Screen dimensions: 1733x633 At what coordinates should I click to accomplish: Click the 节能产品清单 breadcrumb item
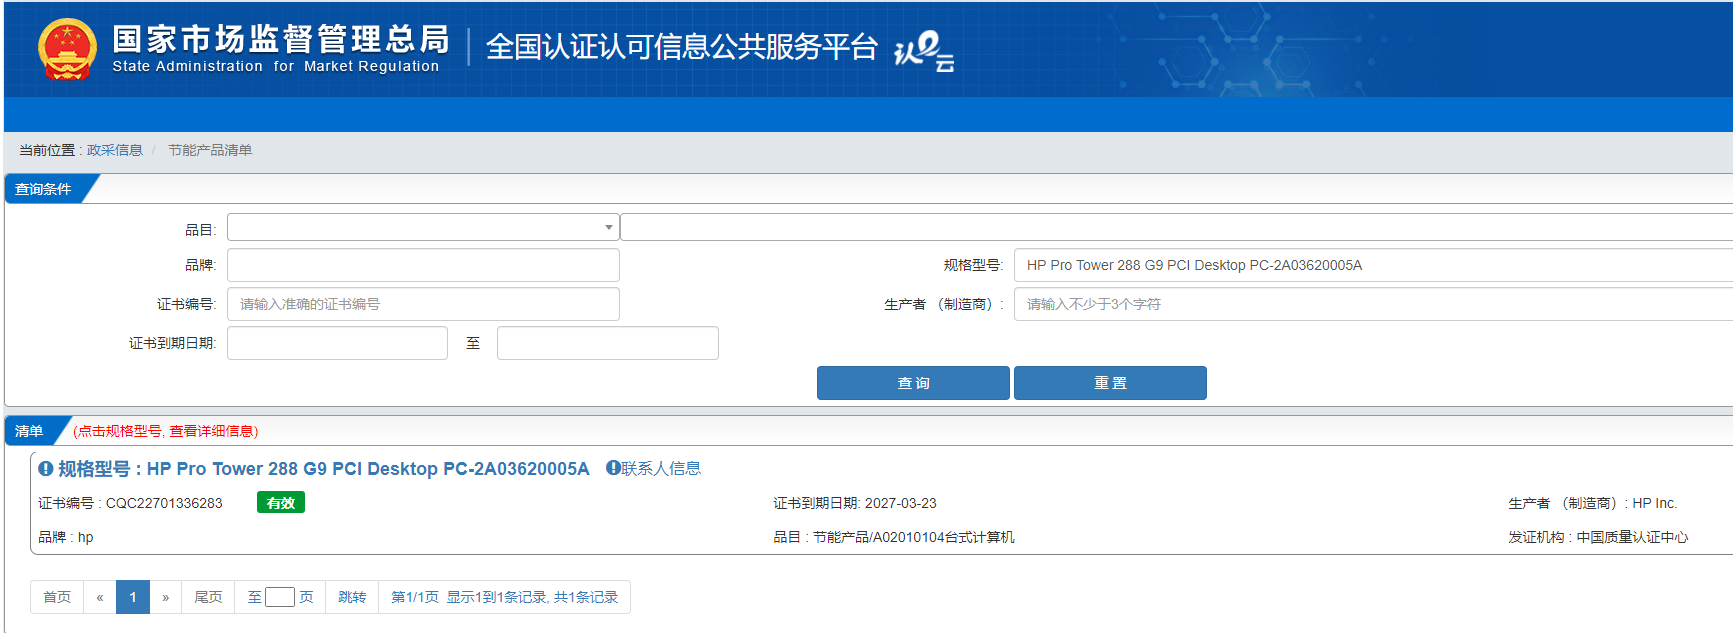point(210,150)
